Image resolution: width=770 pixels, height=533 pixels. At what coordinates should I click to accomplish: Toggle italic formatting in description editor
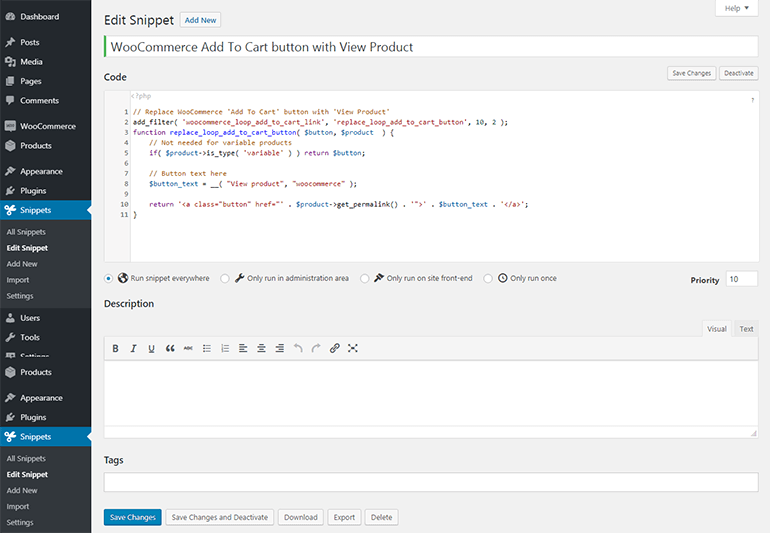[x=133, y=348]
